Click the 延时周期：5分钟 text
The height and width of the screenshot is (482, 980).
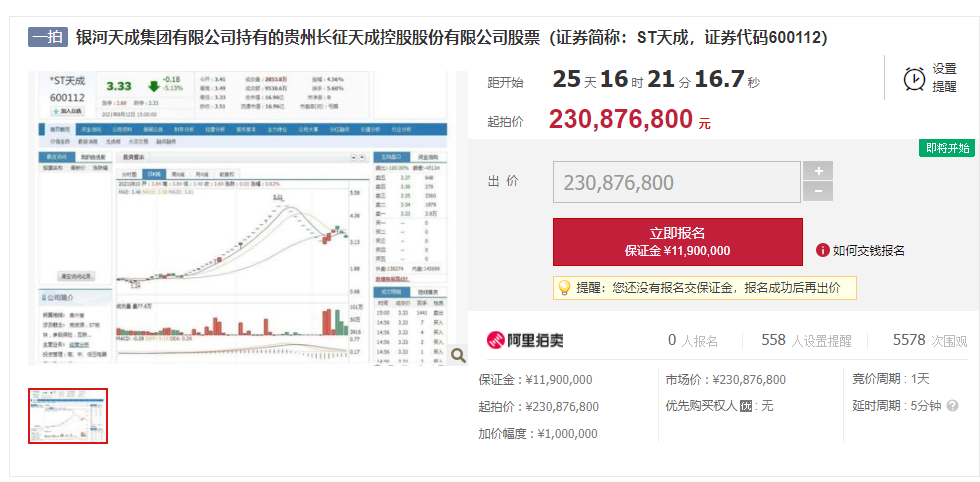point(897,406)
